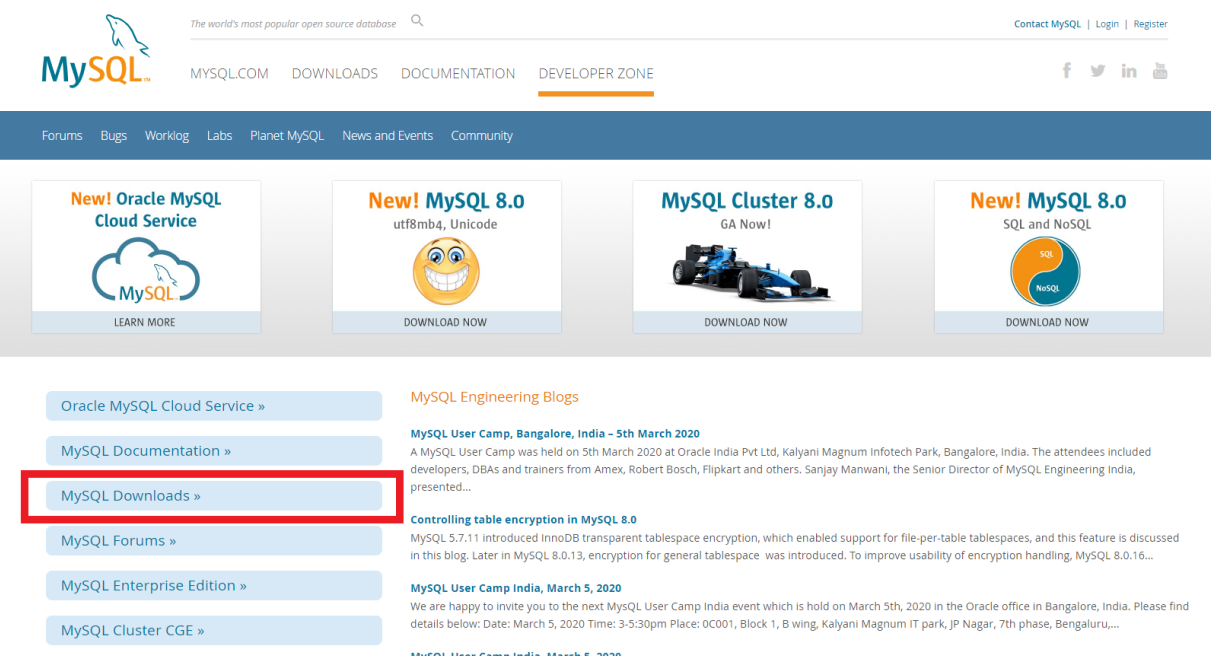The width and height of the screenshot is (1211, 656).
Task: Click 'The world's most popular open source database' tagline
Action: tap(293, 24)
